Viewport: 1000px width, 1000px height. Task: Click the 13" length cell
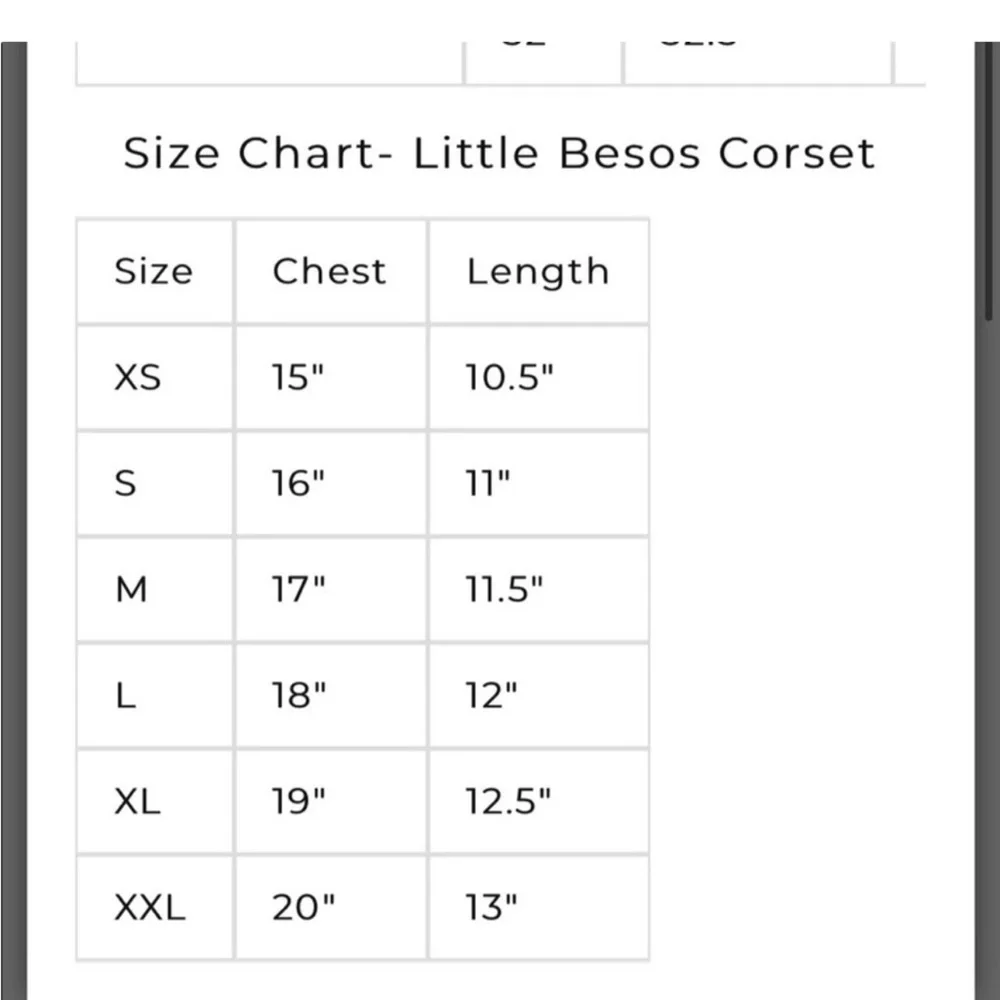(491, 908)
